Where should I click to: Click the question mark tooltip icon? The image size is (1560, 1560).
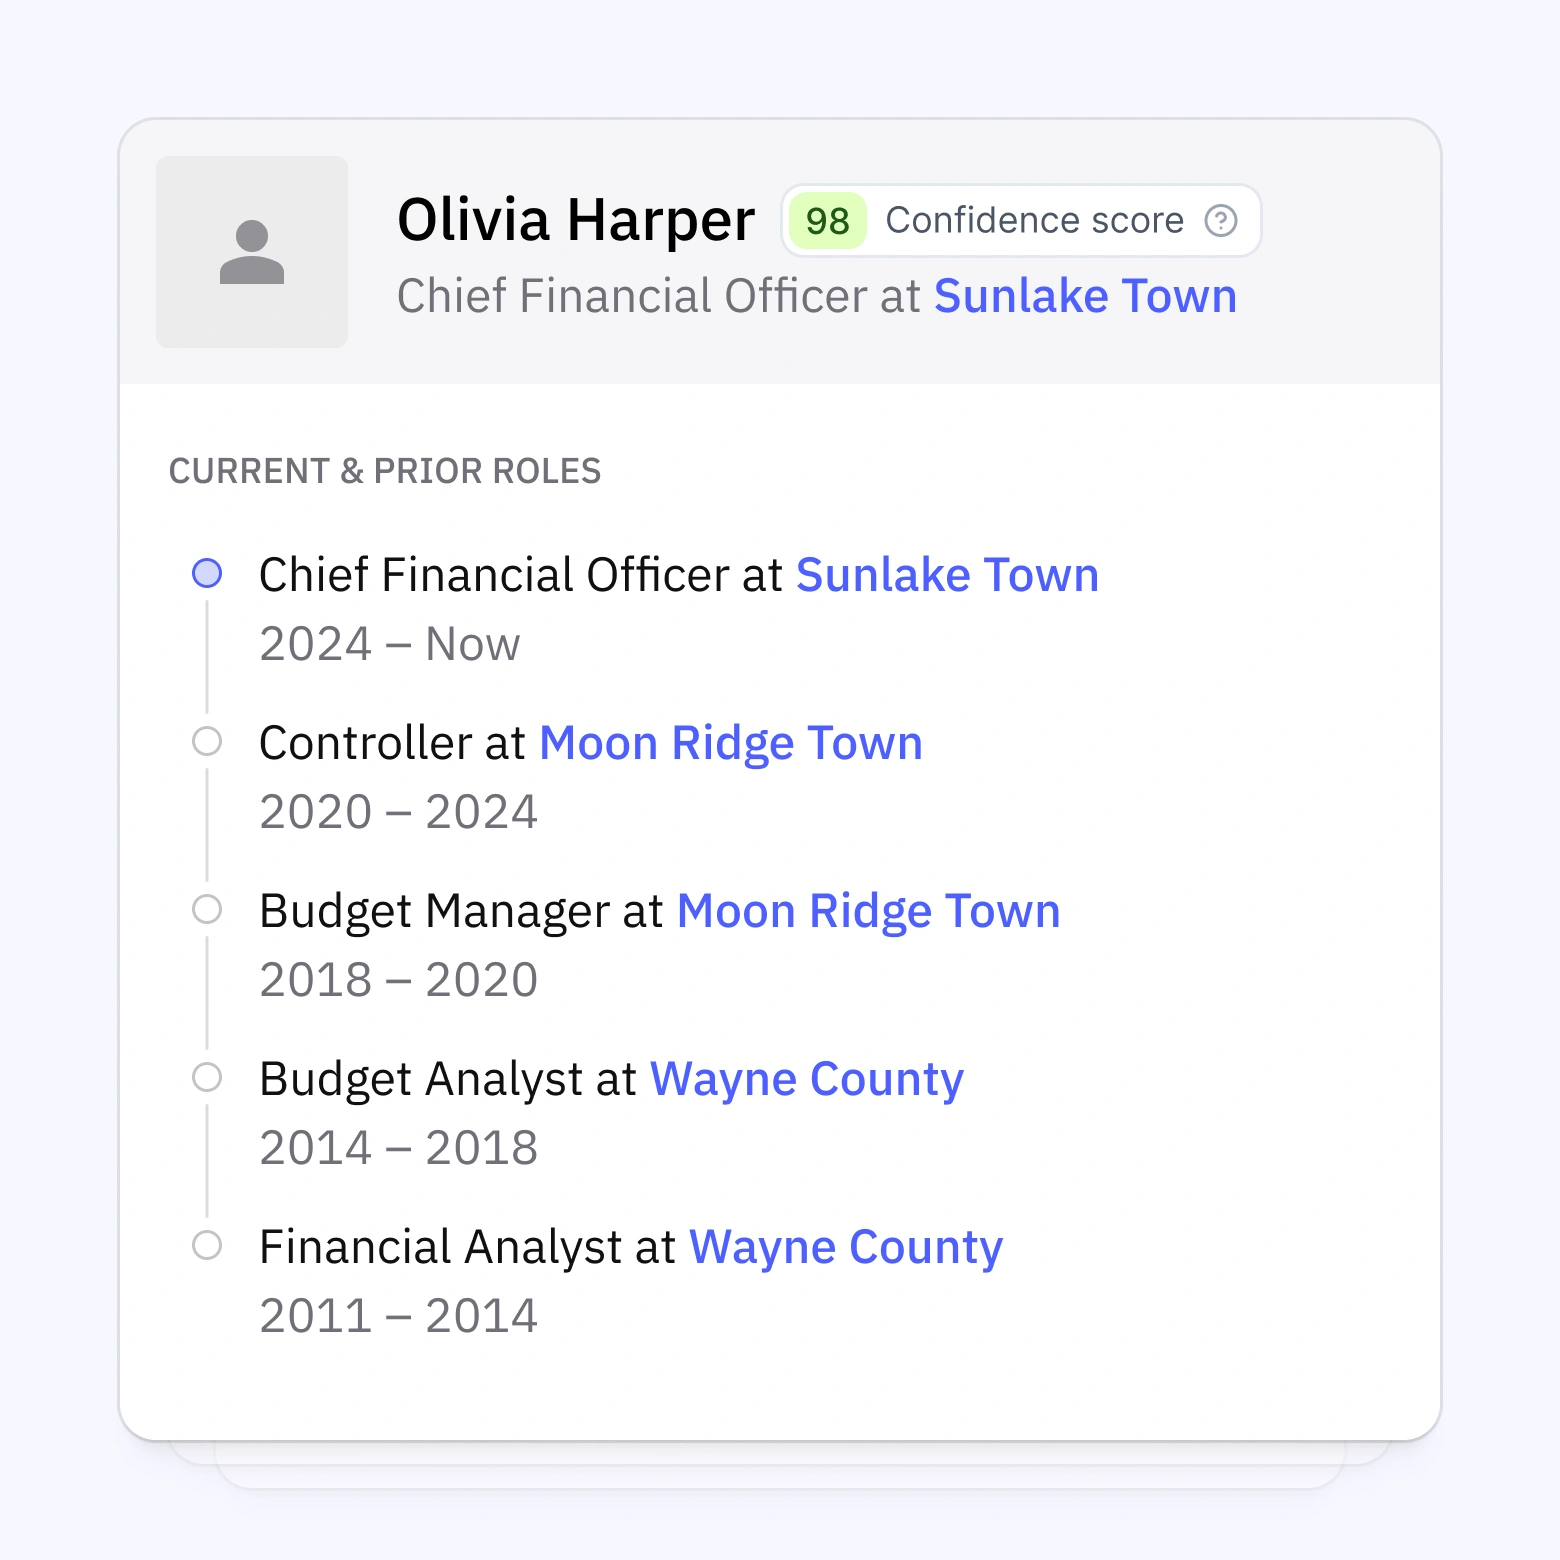pos(1221,220)
